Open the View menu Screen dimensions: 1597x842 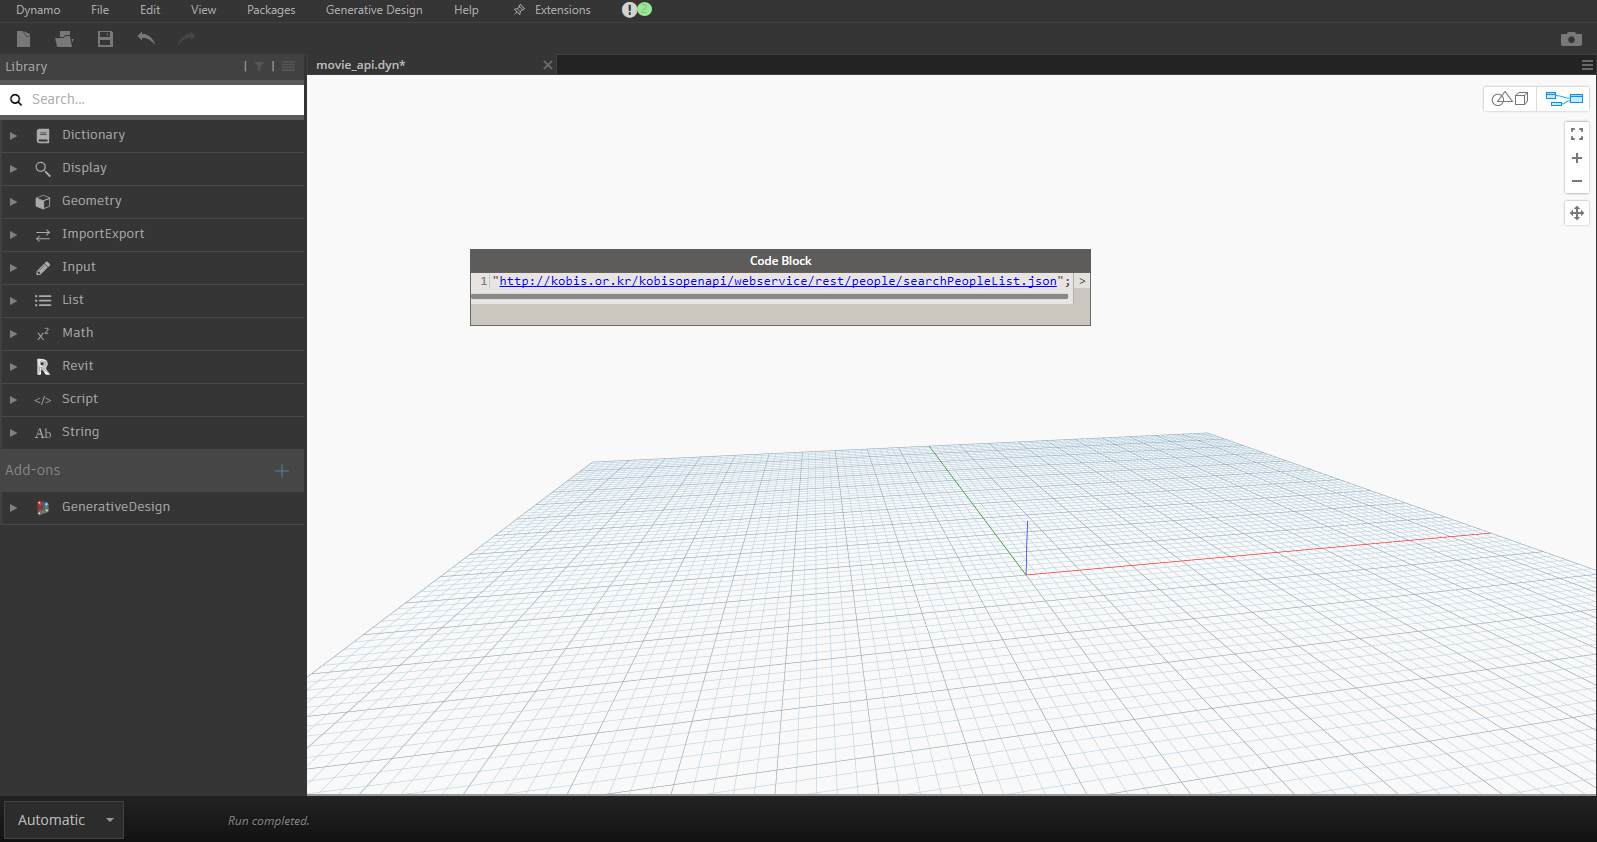(x=203, y=10)
